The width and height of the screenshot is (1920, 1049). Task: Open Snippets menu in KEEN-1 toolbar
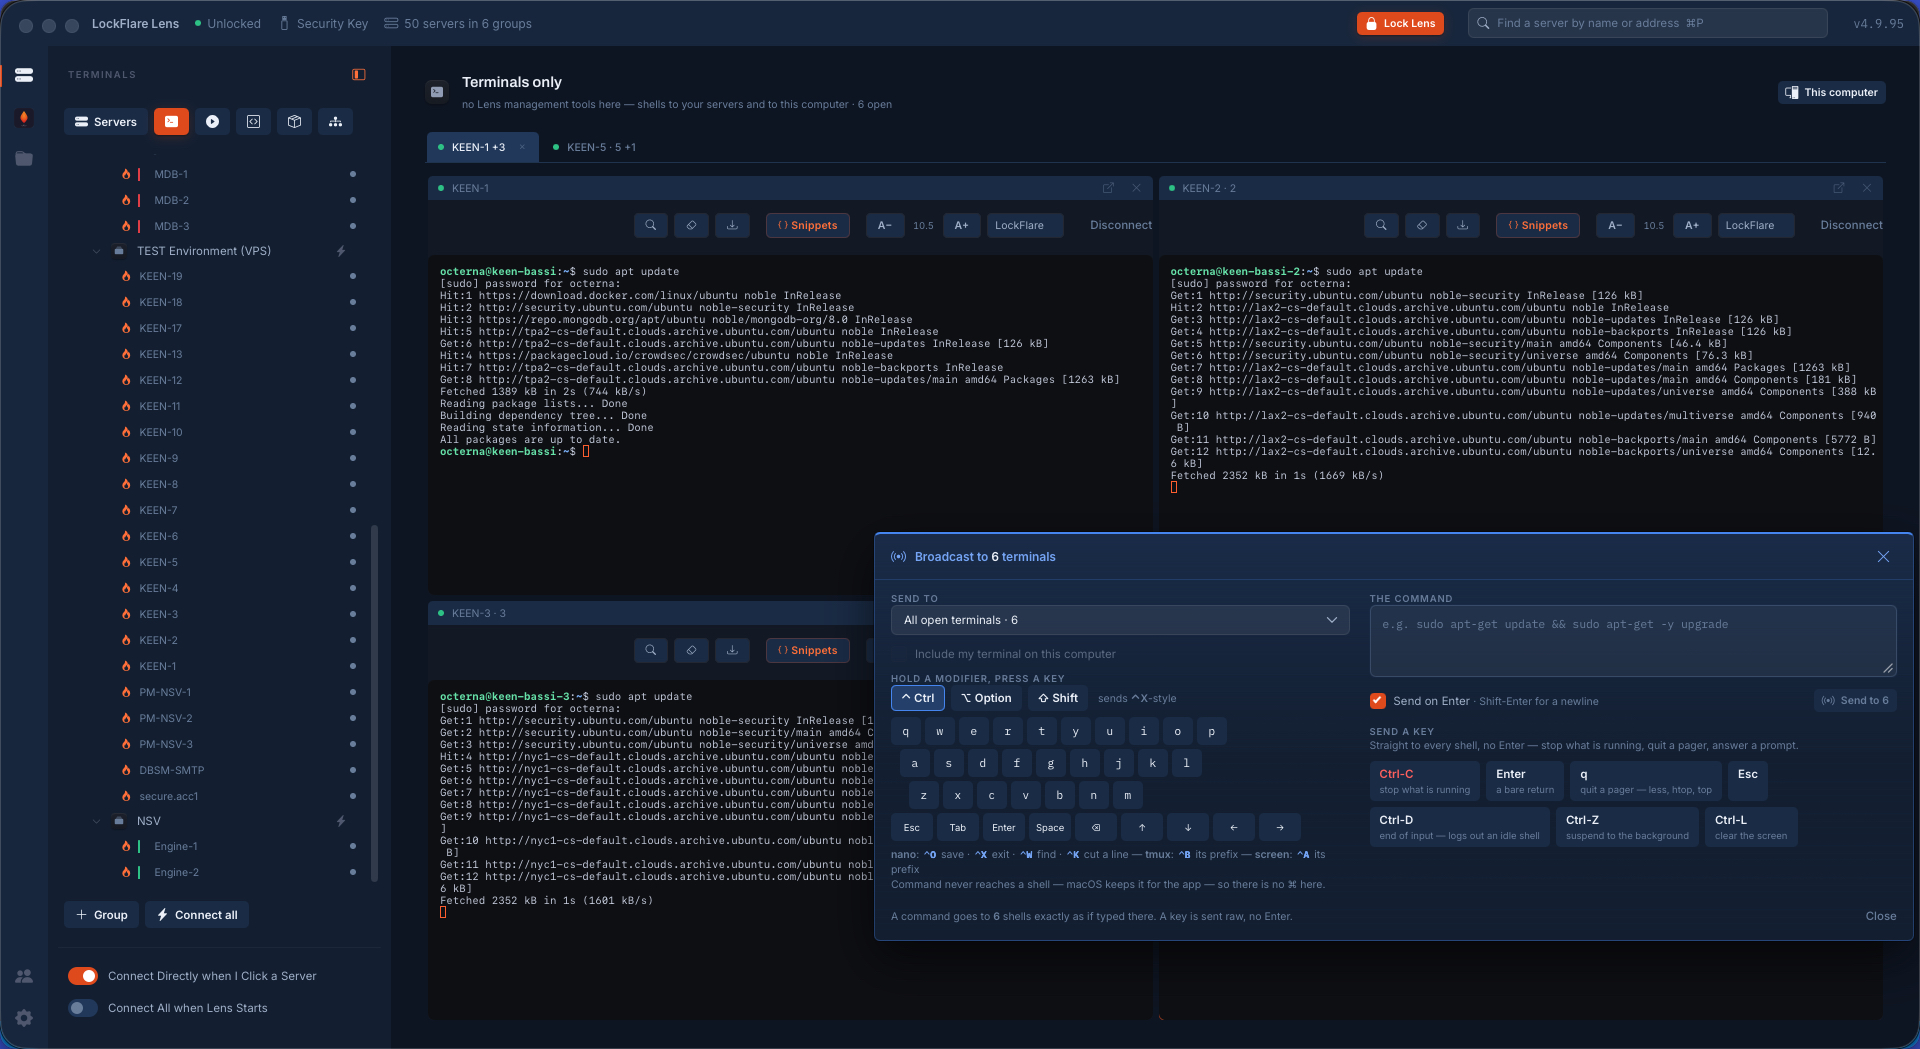pos(808,226)
